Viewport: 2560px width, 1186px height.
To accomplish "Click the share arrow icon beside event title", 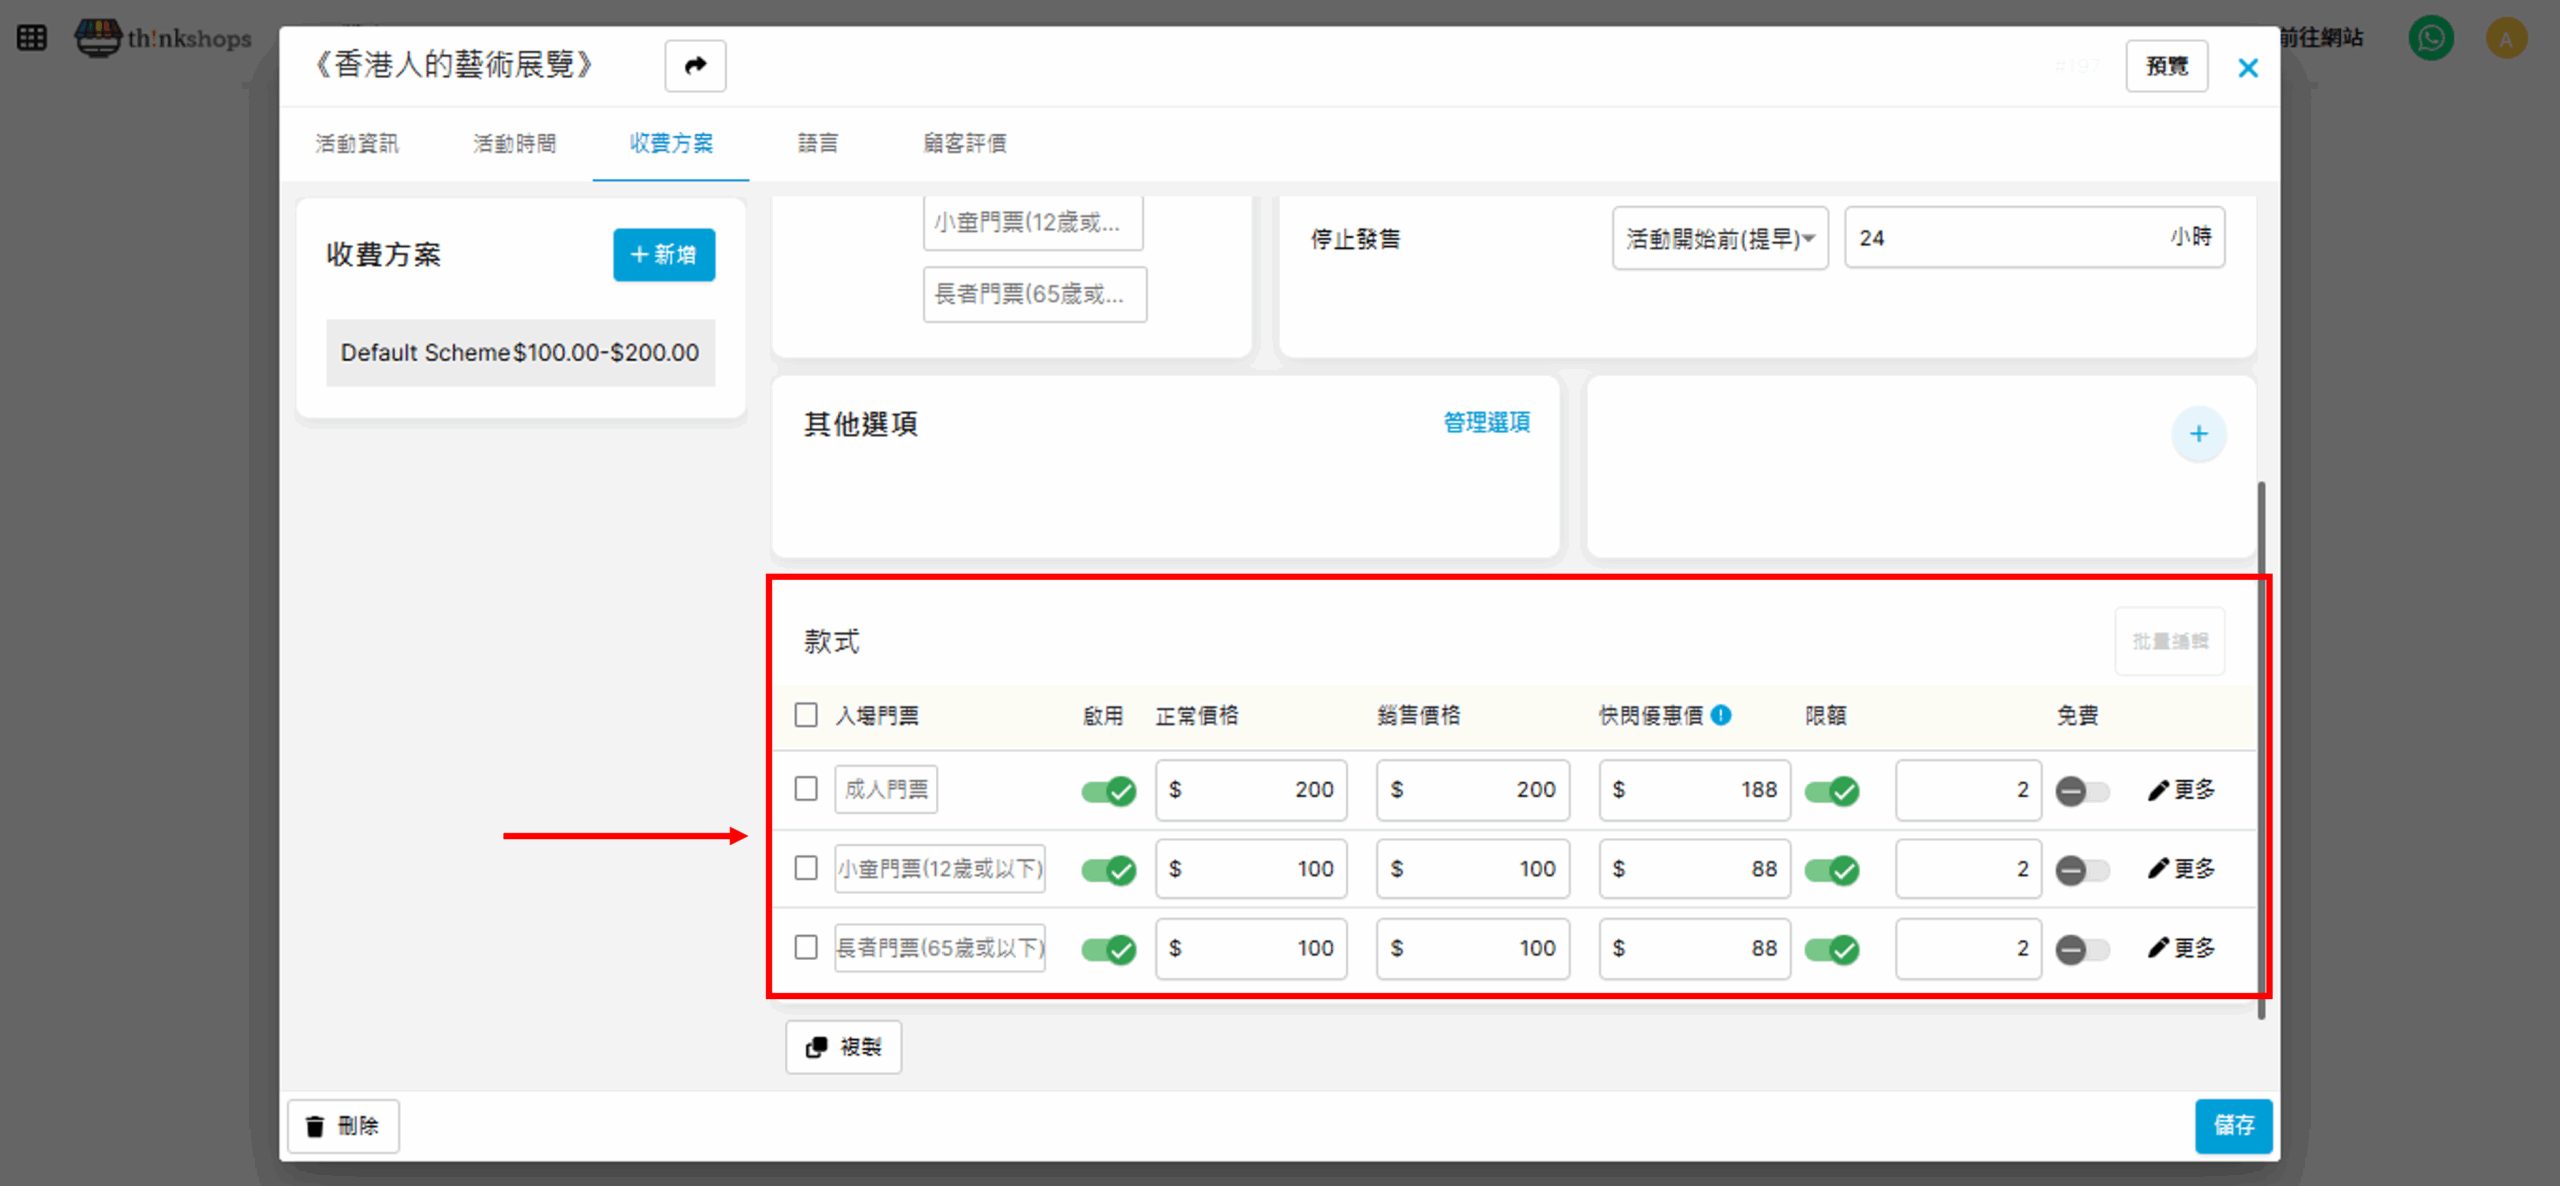I will [695, 66].
